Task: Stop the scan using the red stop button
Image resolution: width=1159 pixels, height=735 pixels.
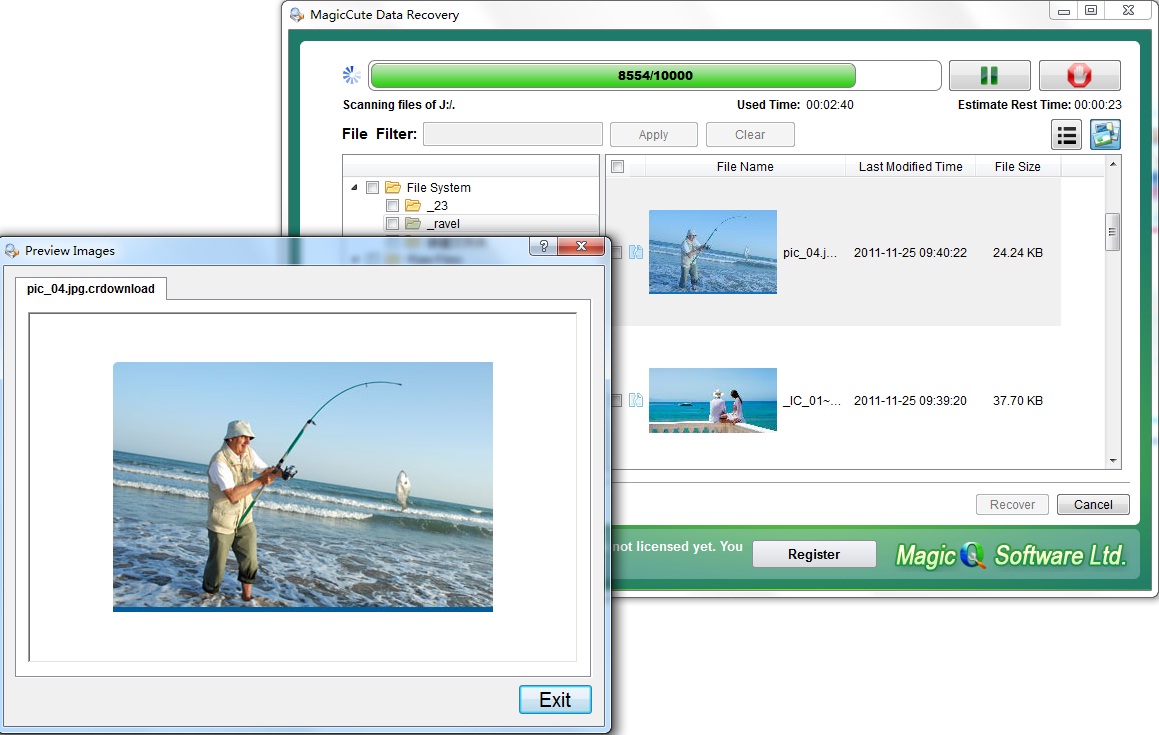Action: pyautogui.click(x=1079, y=76)
